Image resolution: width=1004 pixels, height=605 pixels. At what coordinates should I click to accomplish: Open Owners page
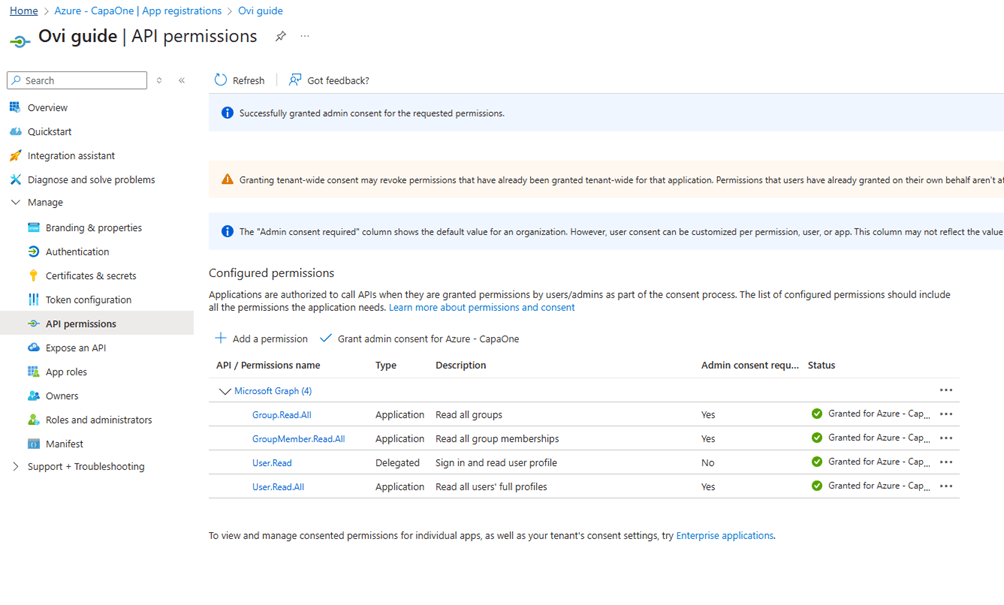coord(61,396)
